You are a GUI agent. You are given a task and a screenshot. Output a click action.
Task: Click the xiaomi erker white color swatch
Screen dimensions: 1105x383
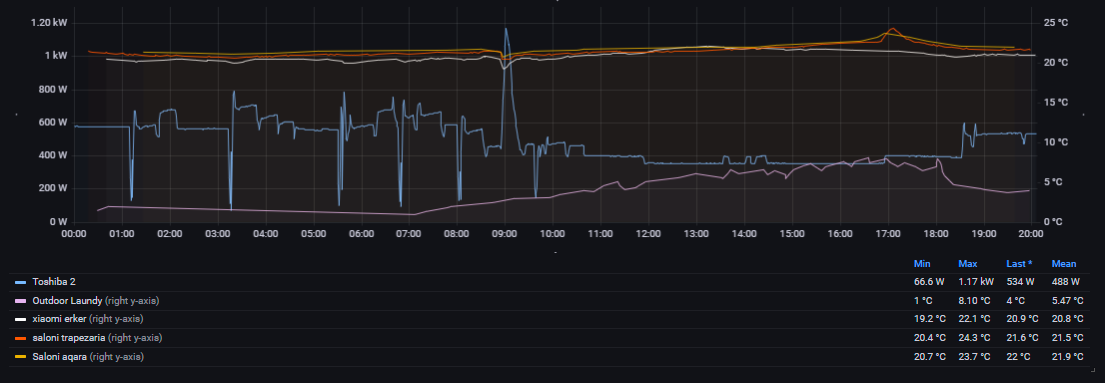(x=20, y=320)
